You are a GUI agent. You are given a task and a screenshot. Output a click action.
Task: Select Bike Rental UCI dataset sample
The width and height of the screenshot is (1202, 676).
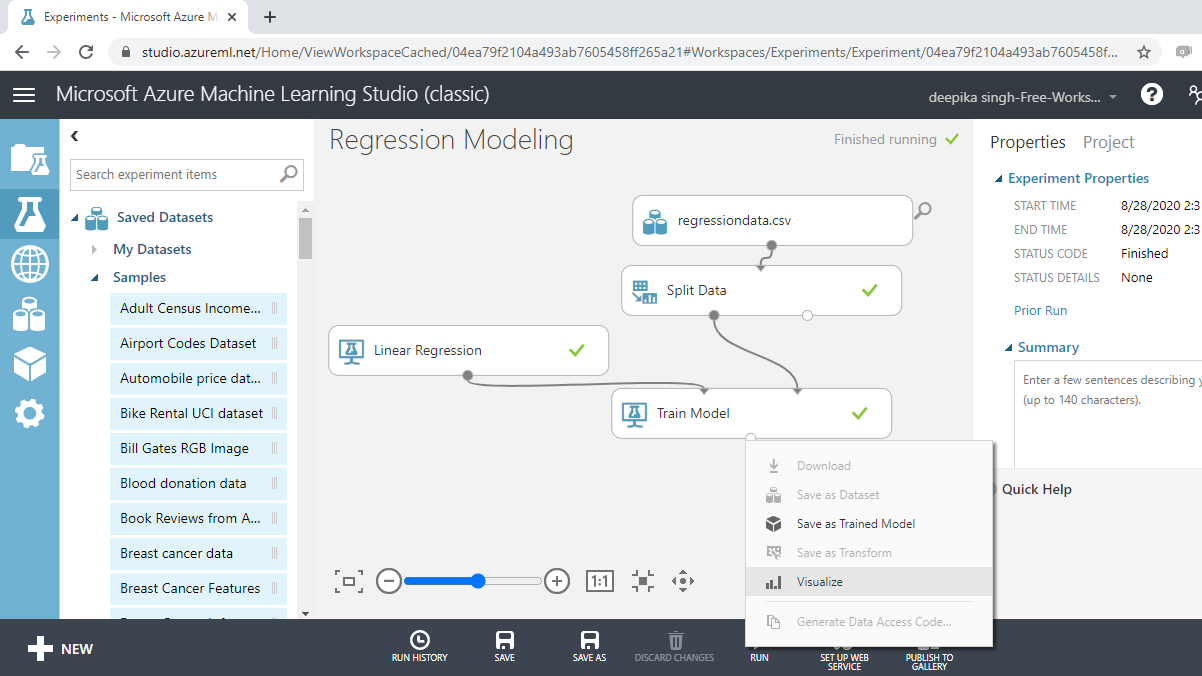click(199, 413)
